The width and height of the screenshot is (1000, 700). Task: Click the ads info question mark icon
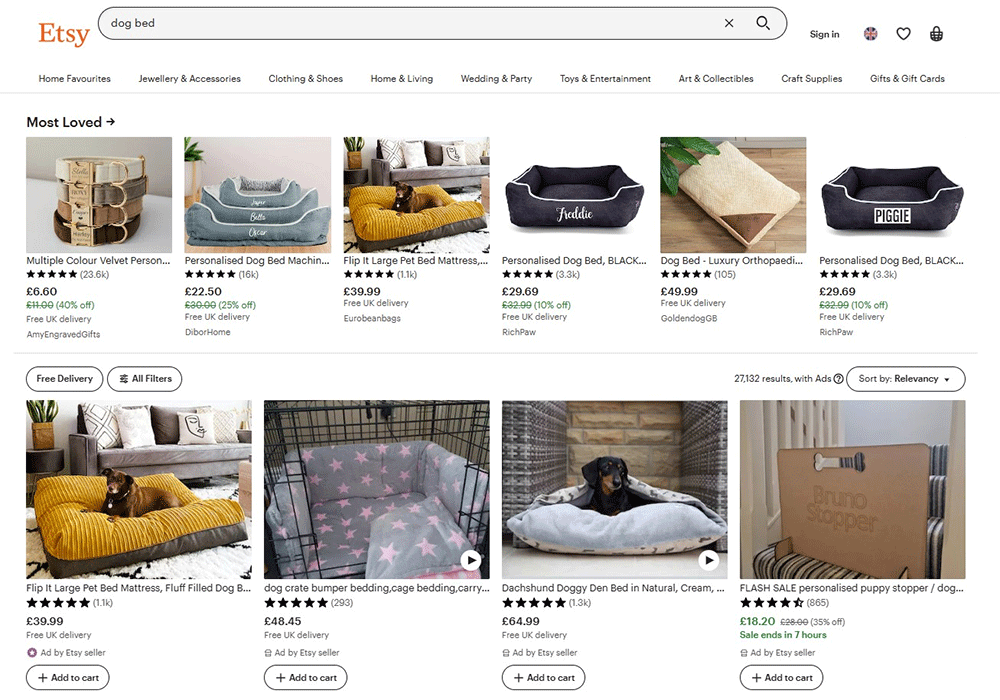click(x=838, y=379)
